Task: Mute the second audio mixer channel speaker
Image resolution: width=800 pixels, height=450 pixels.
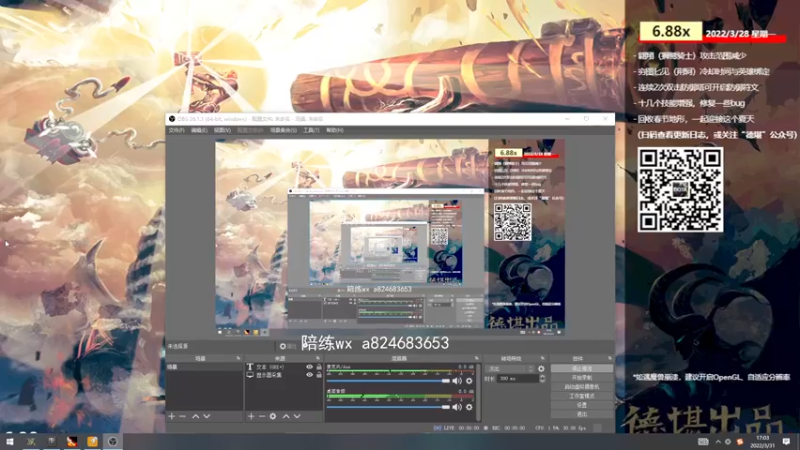Action: 457,407
